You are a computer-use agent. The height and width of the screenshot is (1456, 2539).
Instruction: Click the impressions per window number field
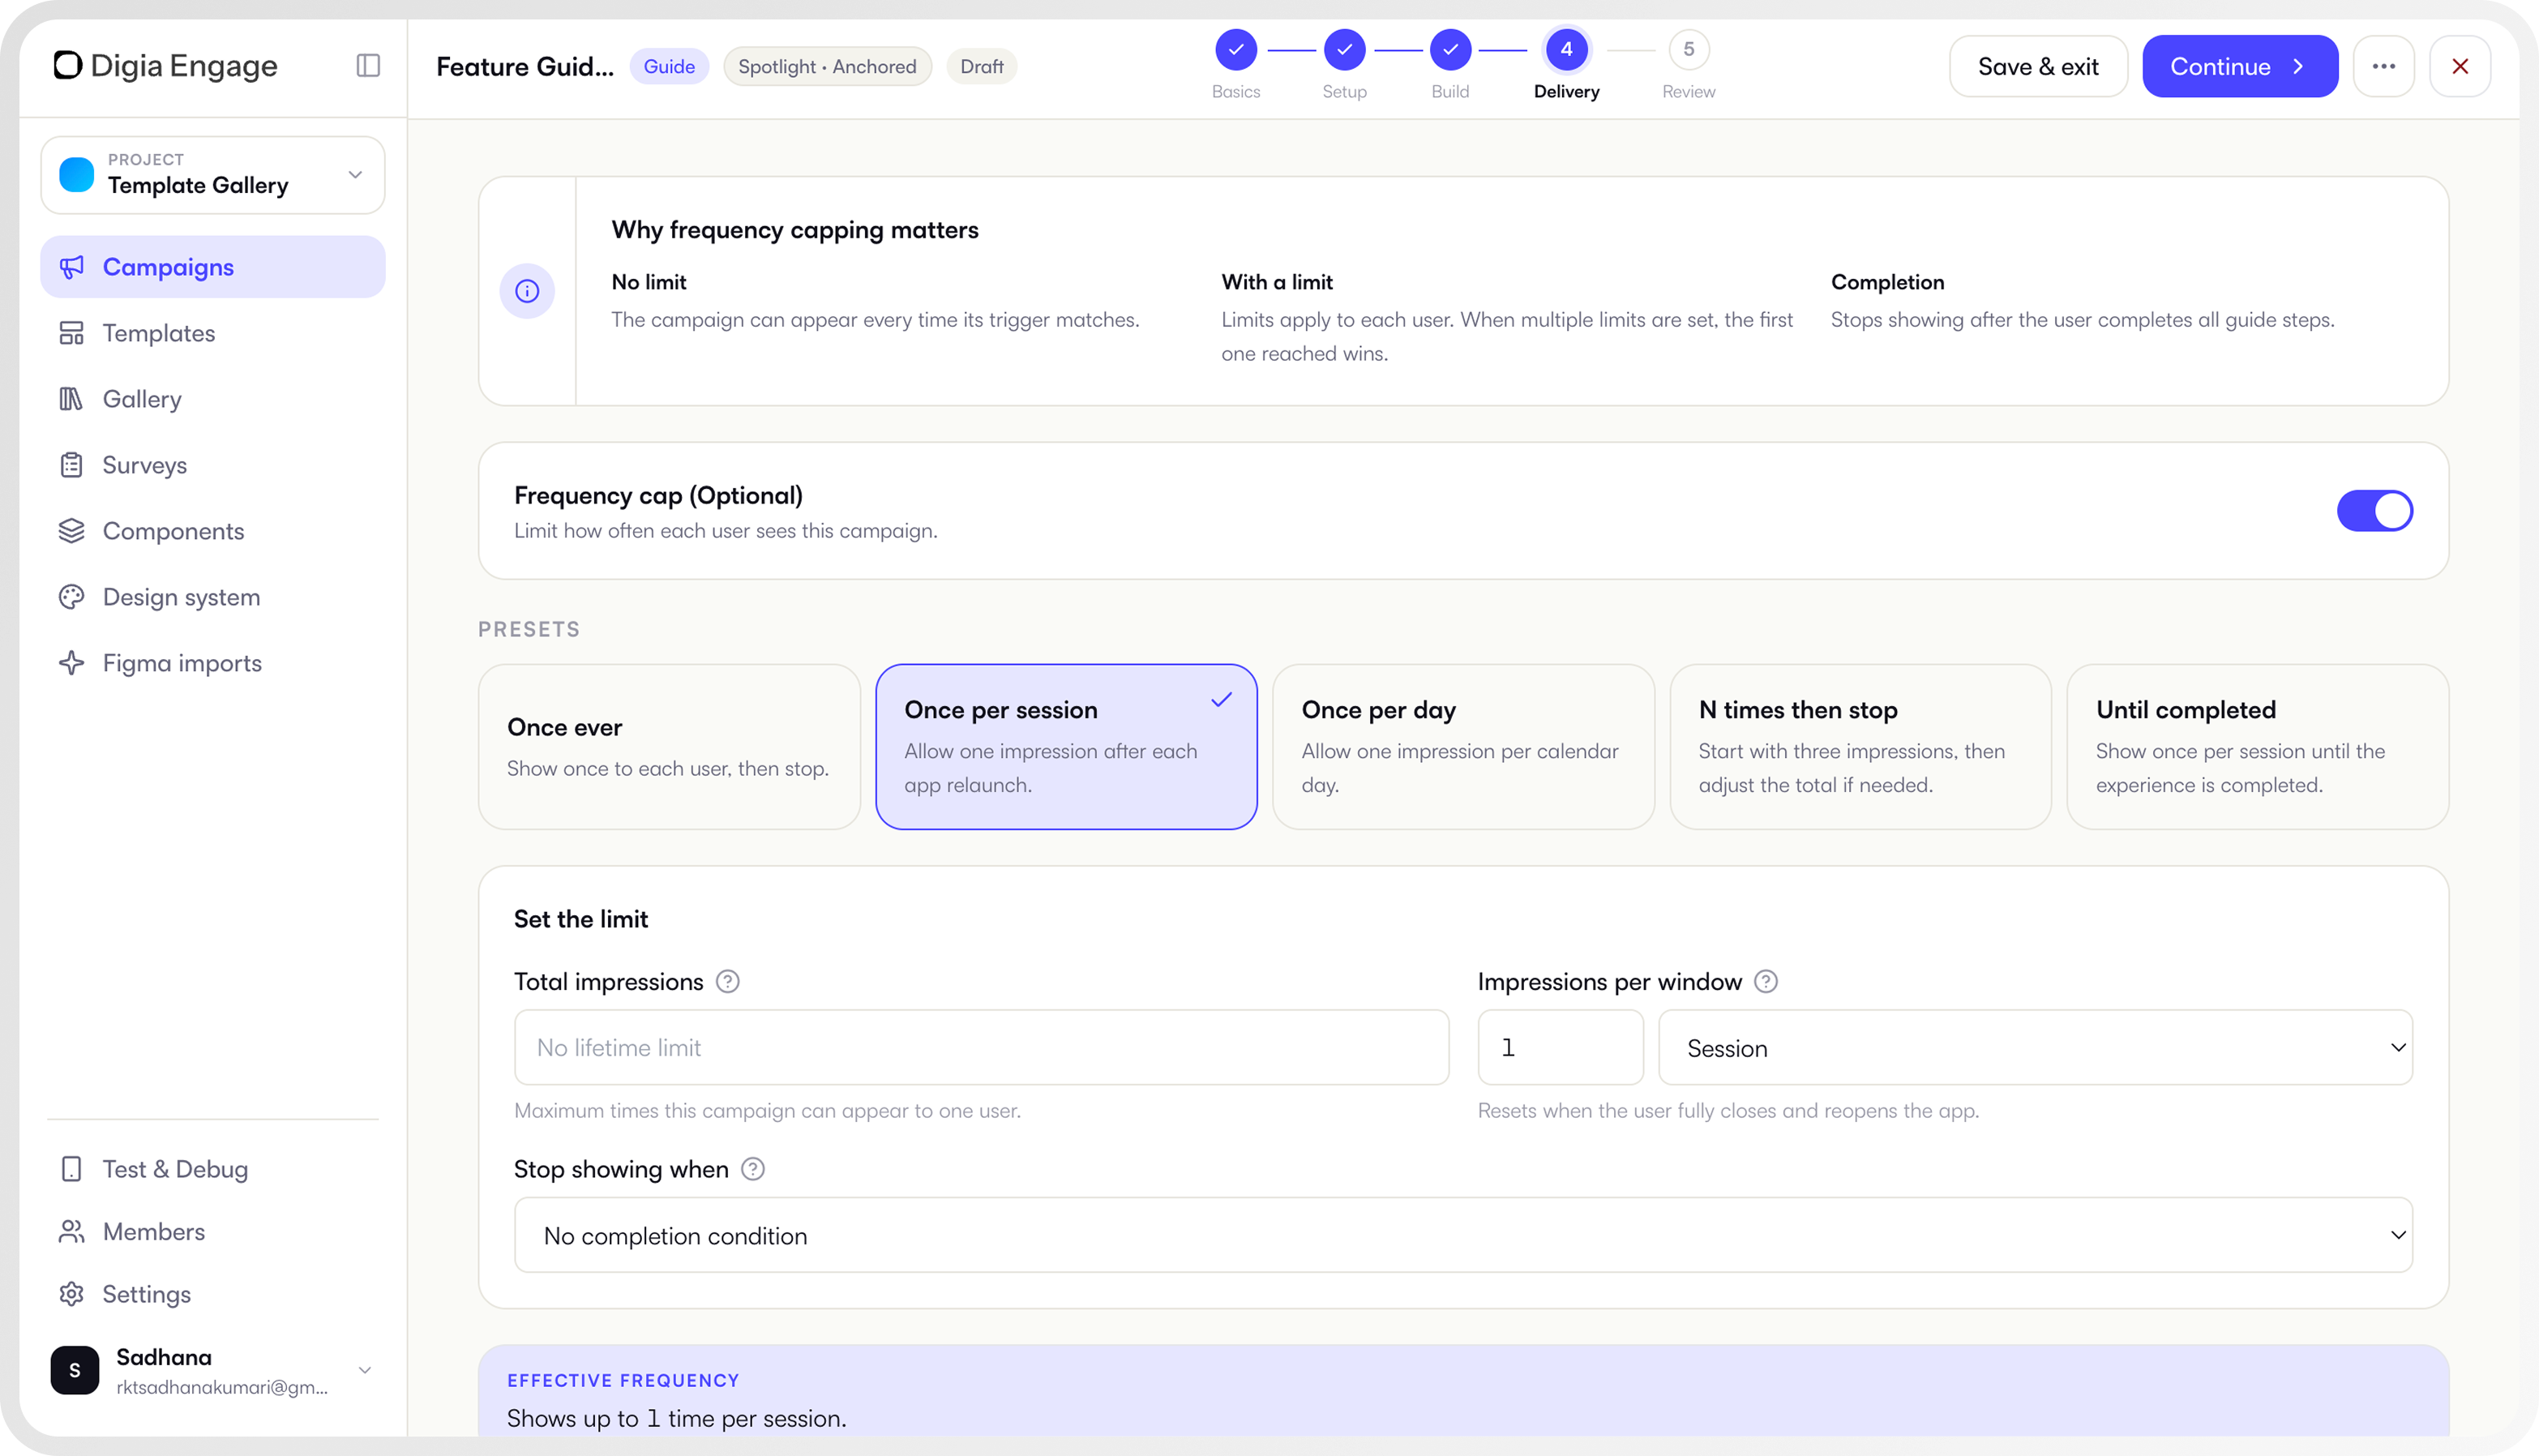(1560, 1048)
